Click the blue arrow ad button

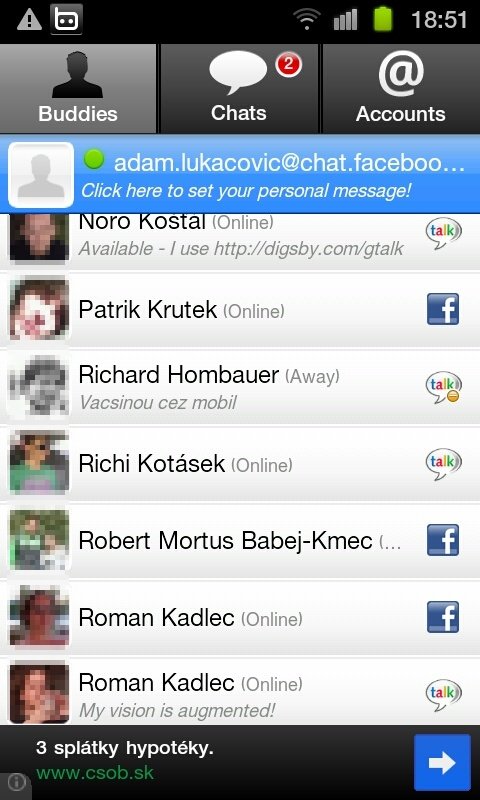[x=442, y=763]
